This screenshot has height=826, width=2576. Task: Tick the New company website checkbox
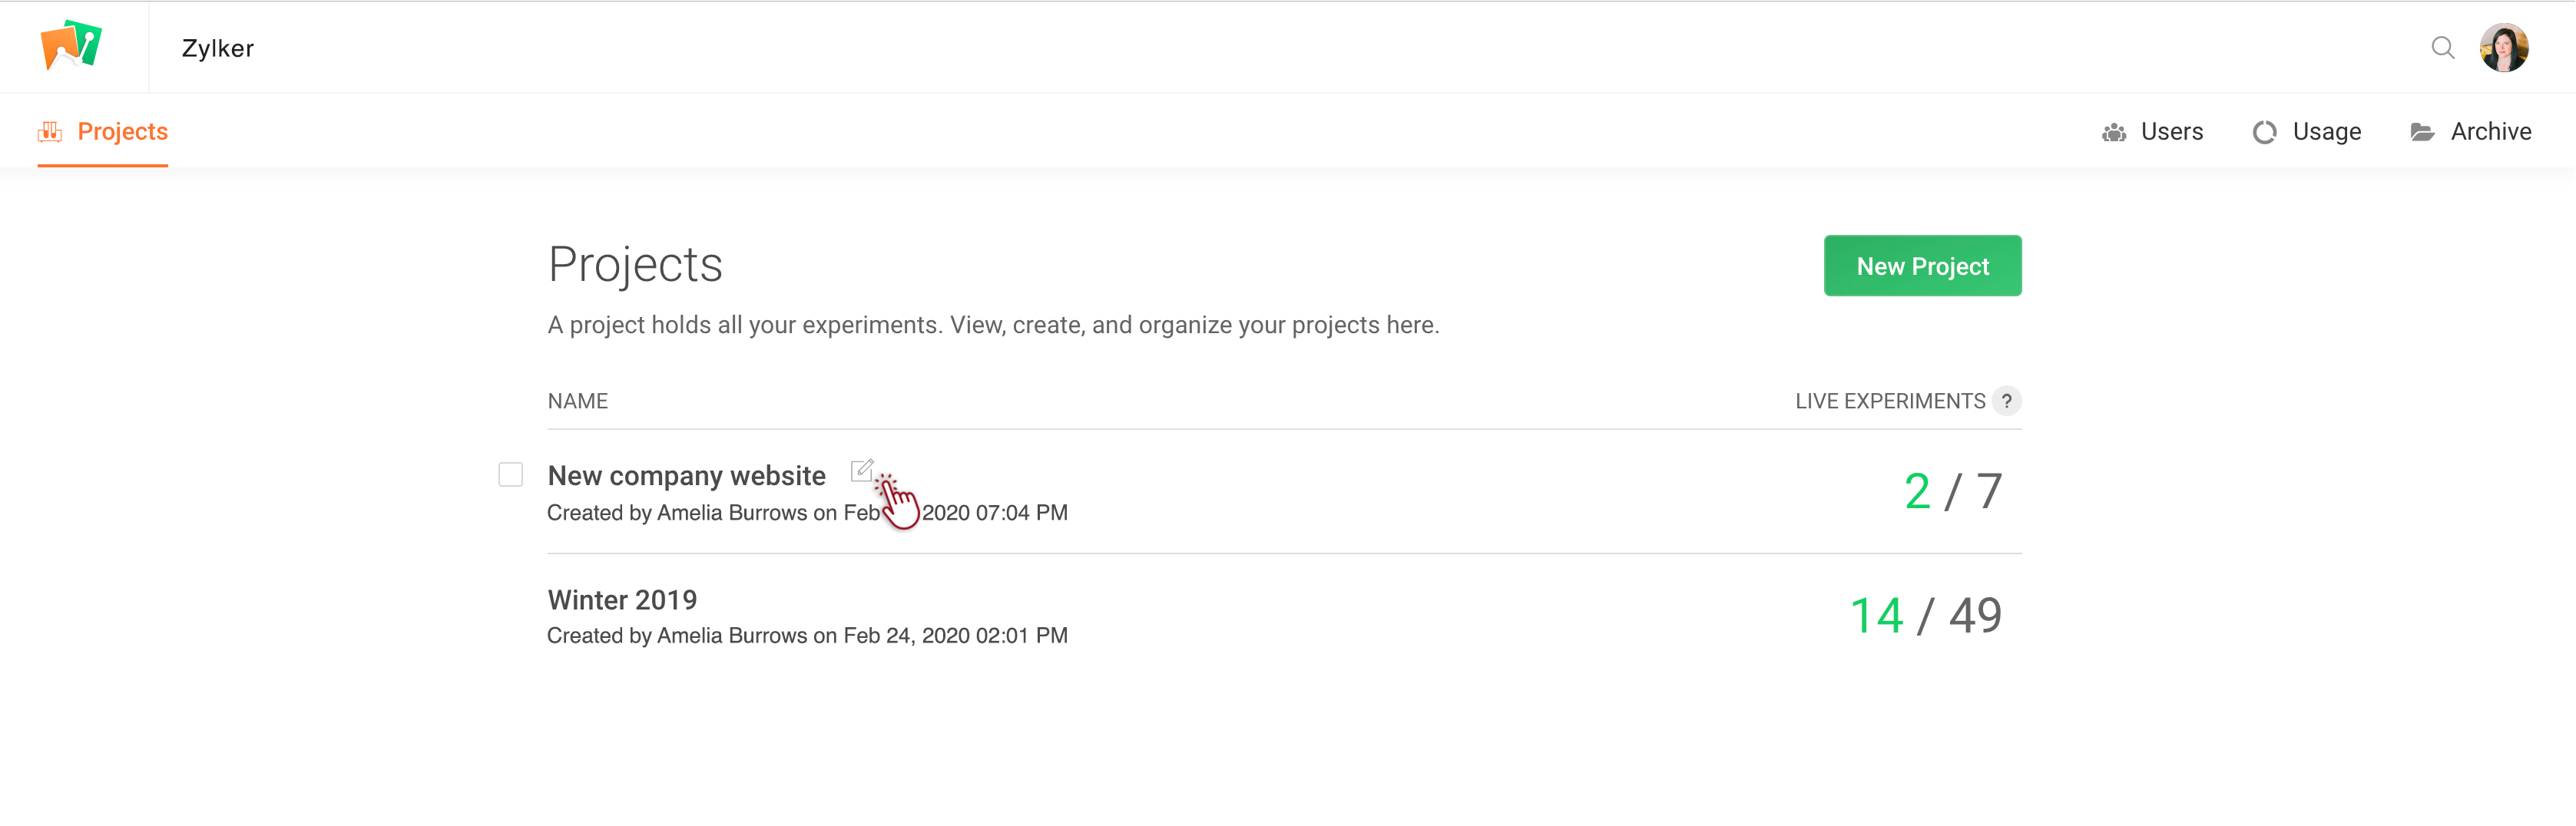click(511, 475)
